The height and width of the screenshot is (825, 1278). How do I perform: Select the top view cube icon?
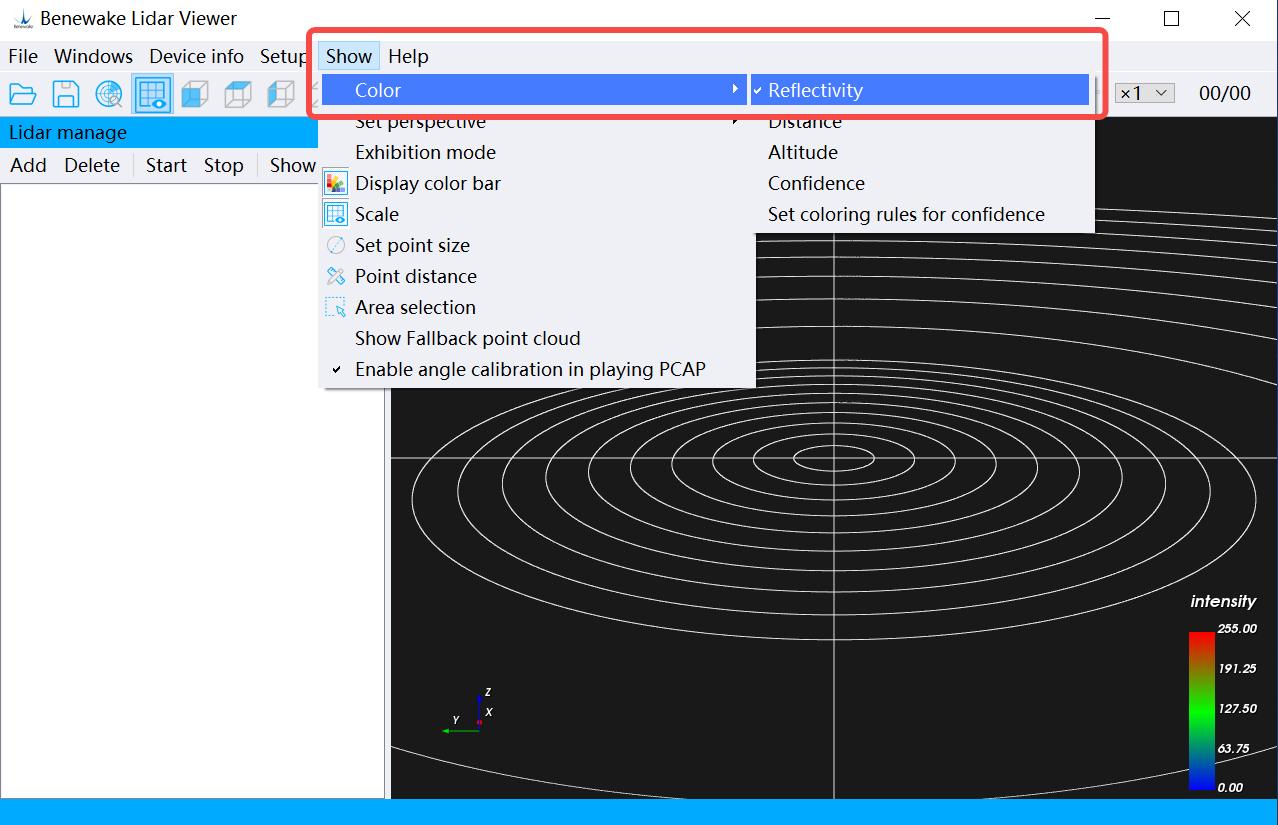(238, 94)
